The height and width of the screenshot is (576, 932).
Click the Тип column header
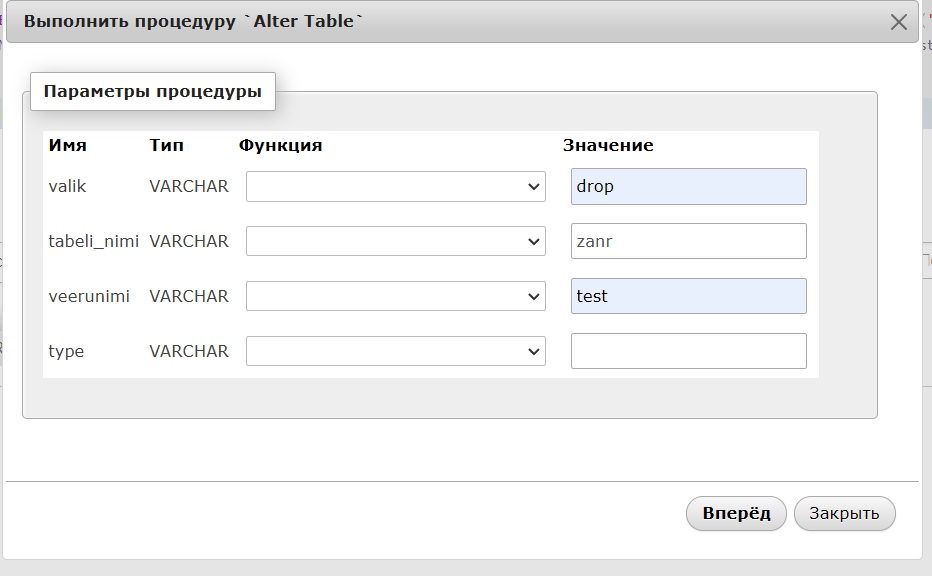(166, 146)
